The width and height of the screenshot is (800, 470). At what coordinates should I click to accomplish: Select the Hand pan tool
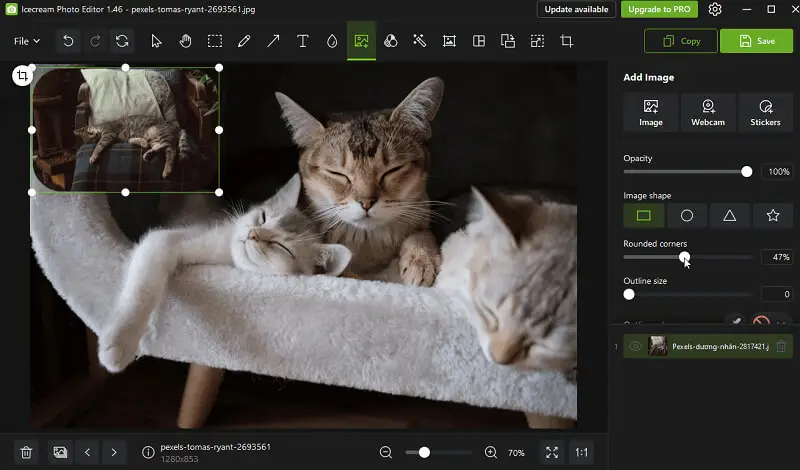185,41
